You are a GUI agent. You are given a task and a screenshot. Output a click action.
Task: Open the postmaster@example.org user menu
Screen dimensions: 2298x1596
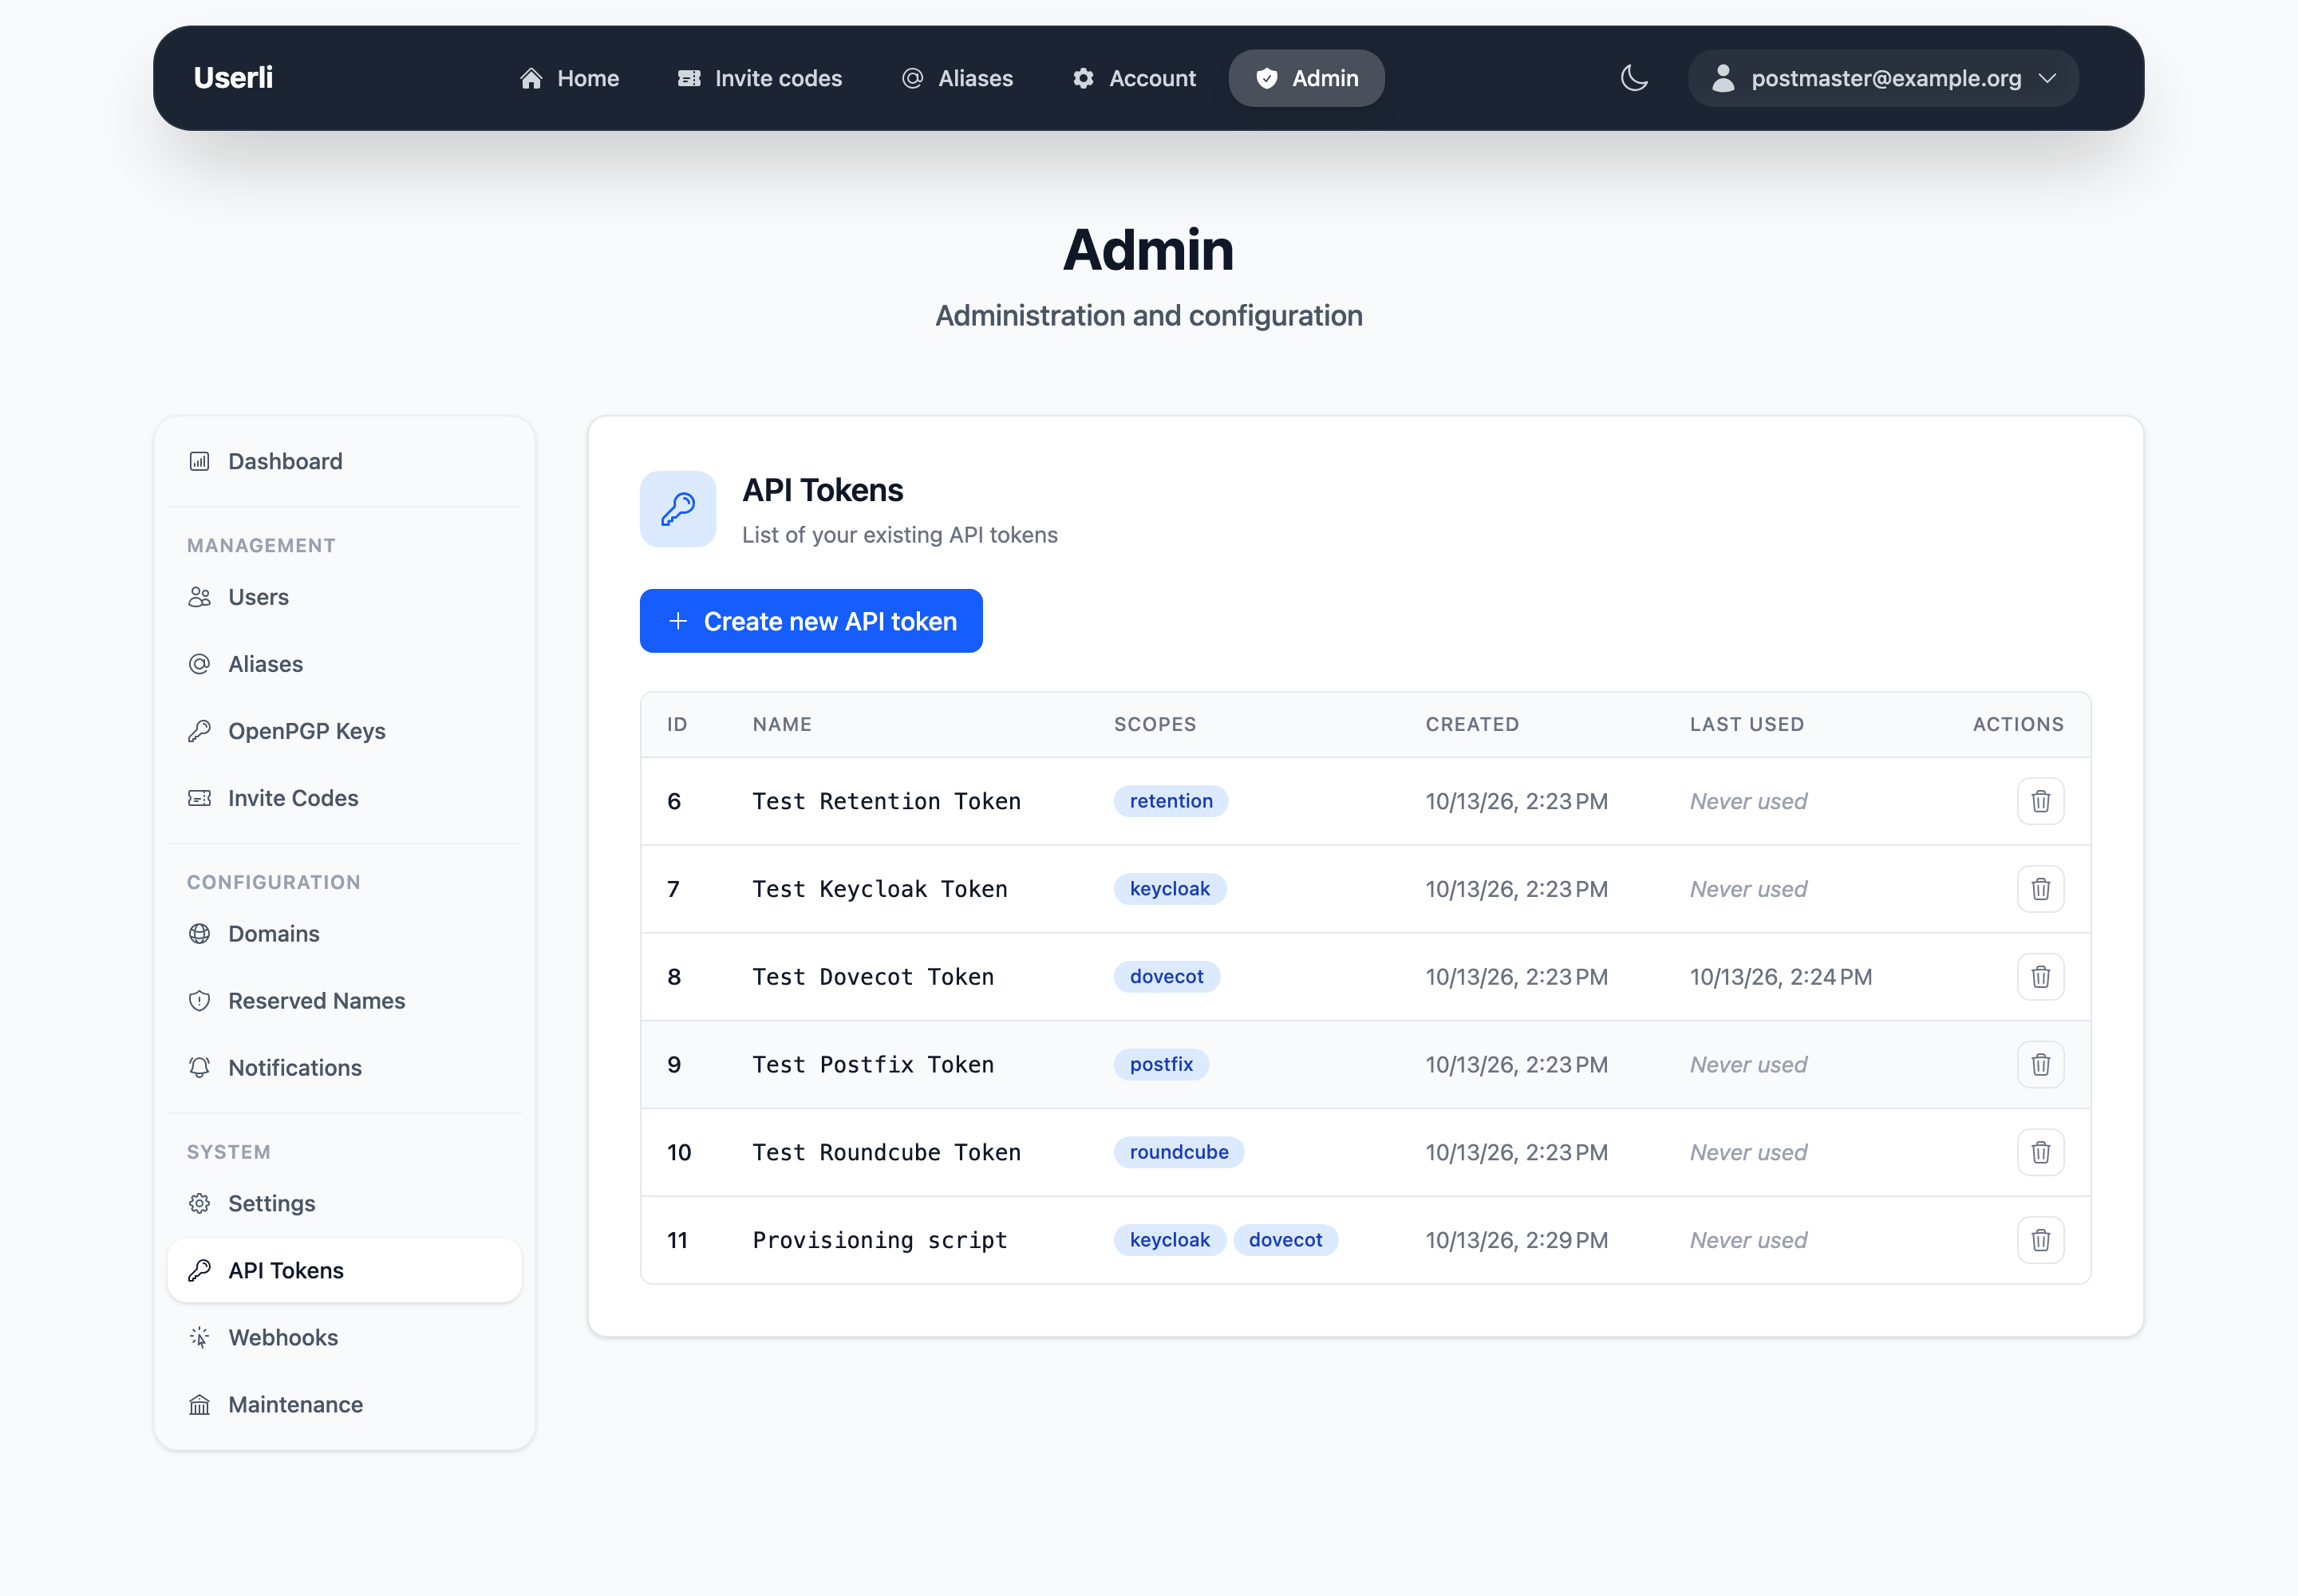[1883, 78]
